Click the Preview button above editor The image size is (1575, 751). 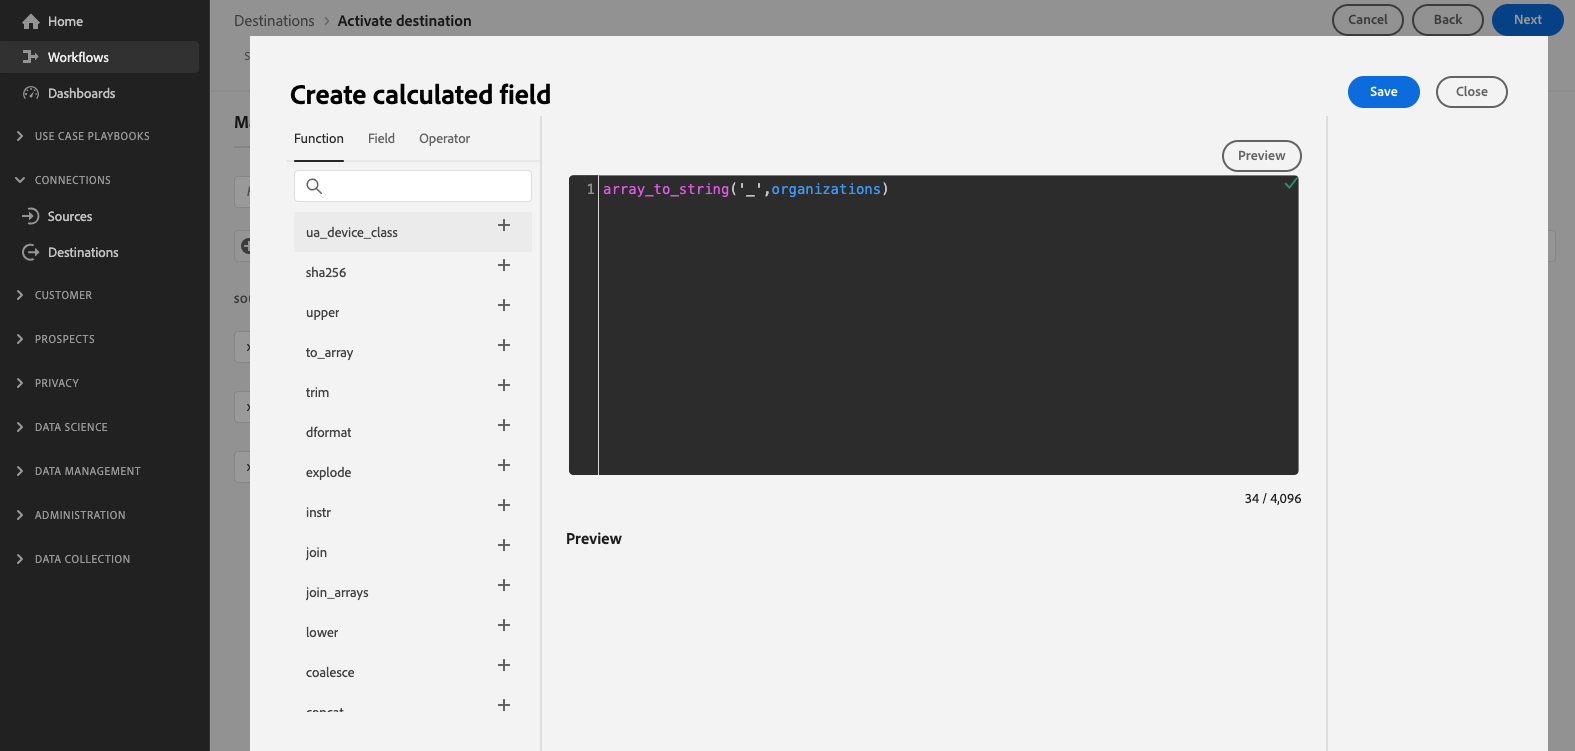click(x=1261, y=156)
